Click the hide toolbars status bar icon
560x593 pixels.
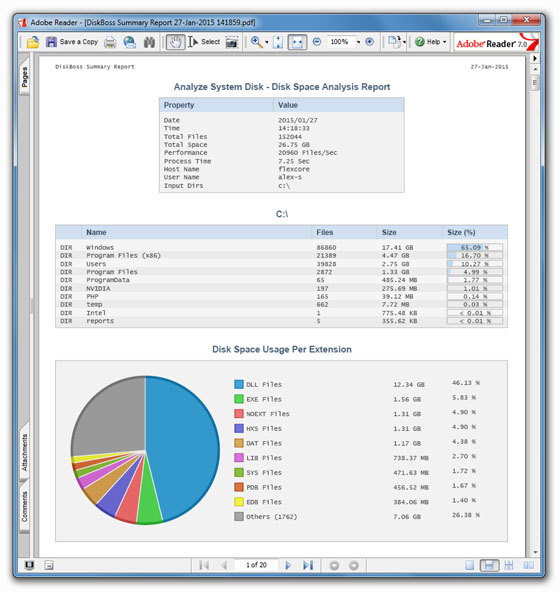[x=49, y=565]
